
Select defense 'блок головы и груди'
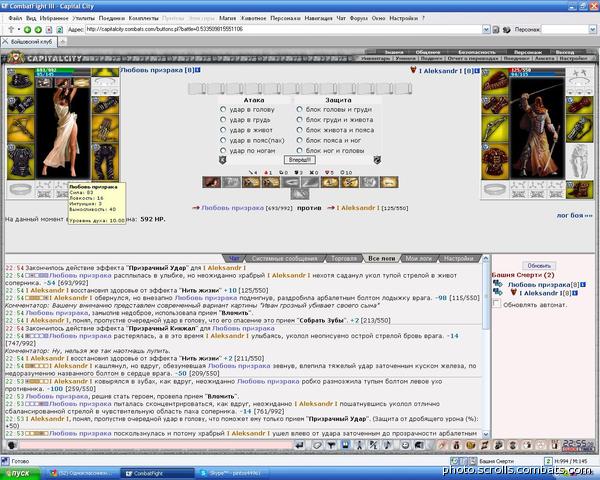point(299,109)
